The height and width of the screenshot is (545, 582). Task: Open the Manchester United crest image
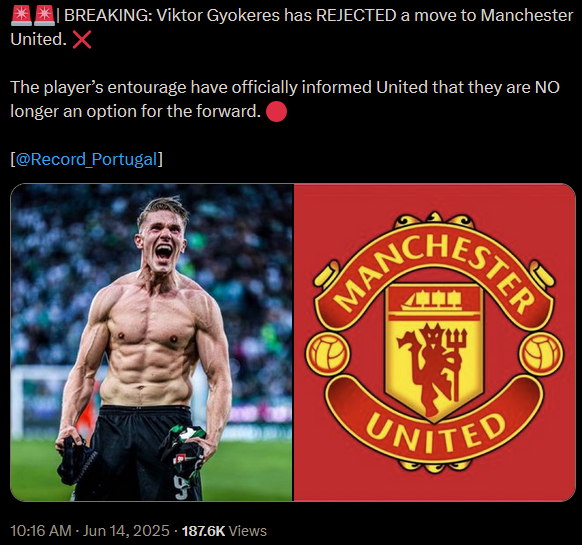[435, 342]
